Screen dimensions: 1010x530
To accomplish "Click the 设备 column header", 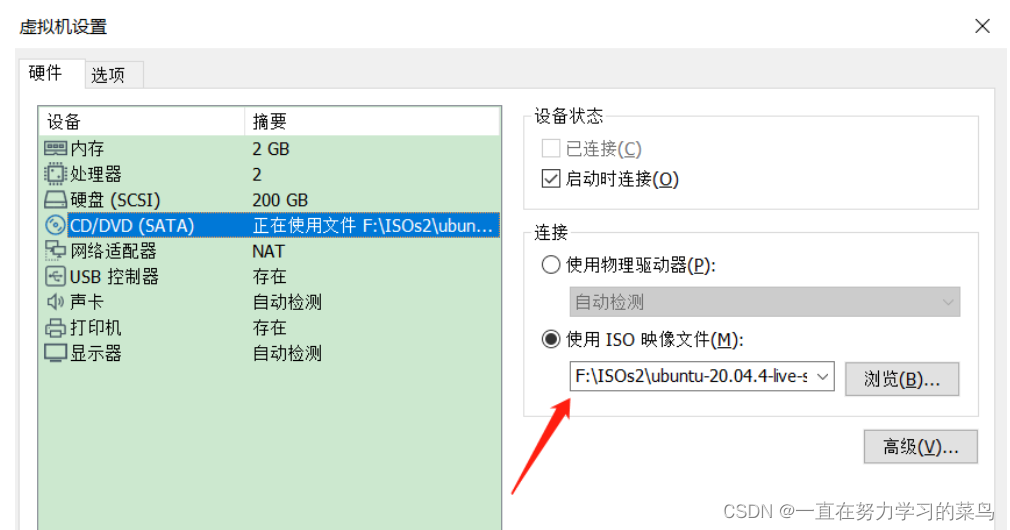I will tap(142, 121).
